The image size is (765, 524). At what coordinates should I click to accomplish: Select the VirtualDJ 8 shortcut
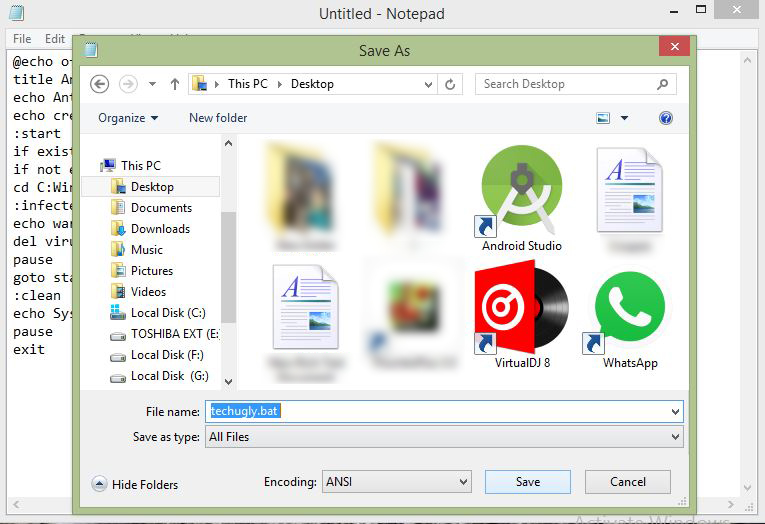(522, 315)
